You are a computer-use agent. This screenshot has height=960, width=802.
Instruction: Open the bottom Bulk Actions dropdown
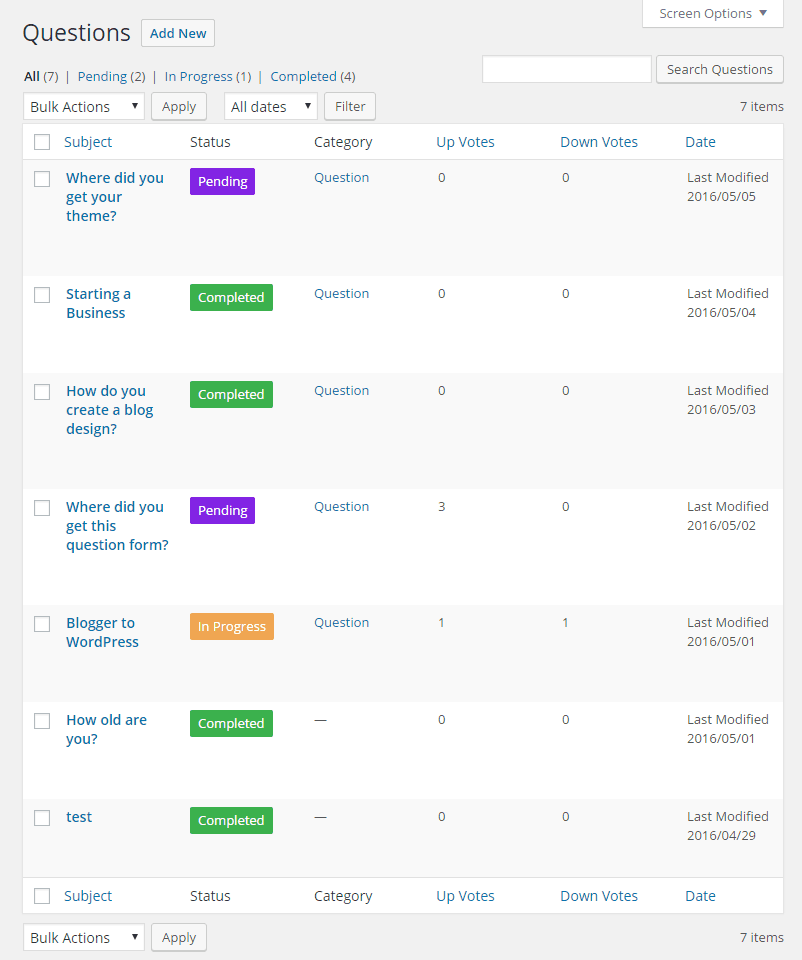[x=84, y=937]
